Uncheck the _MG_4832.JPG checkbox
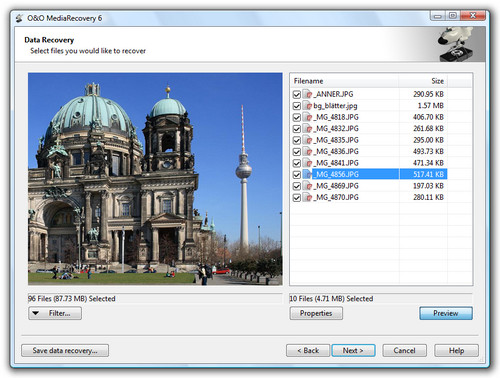Image resolution: width=500 pixels, height=378 pixels. tap(296, 129)
